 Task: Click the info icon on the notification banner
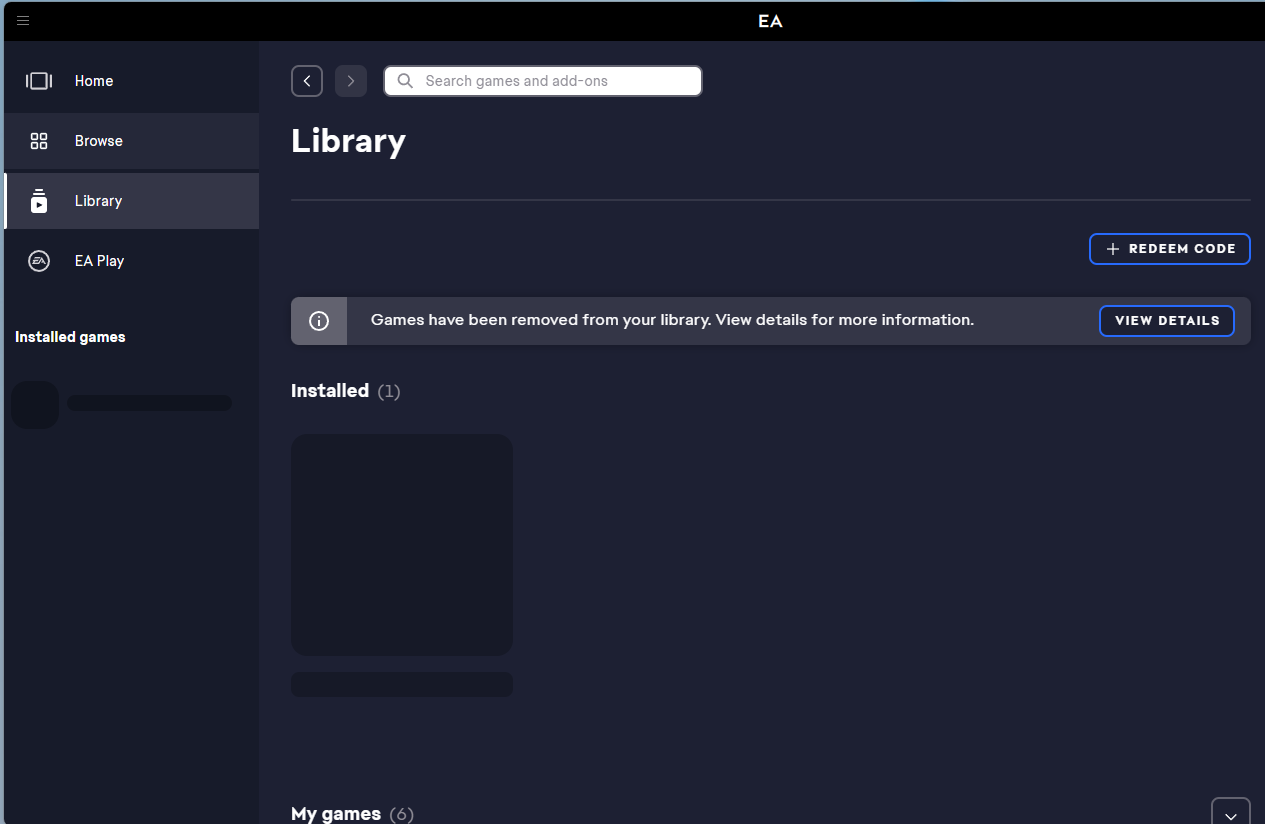(319, 321)
